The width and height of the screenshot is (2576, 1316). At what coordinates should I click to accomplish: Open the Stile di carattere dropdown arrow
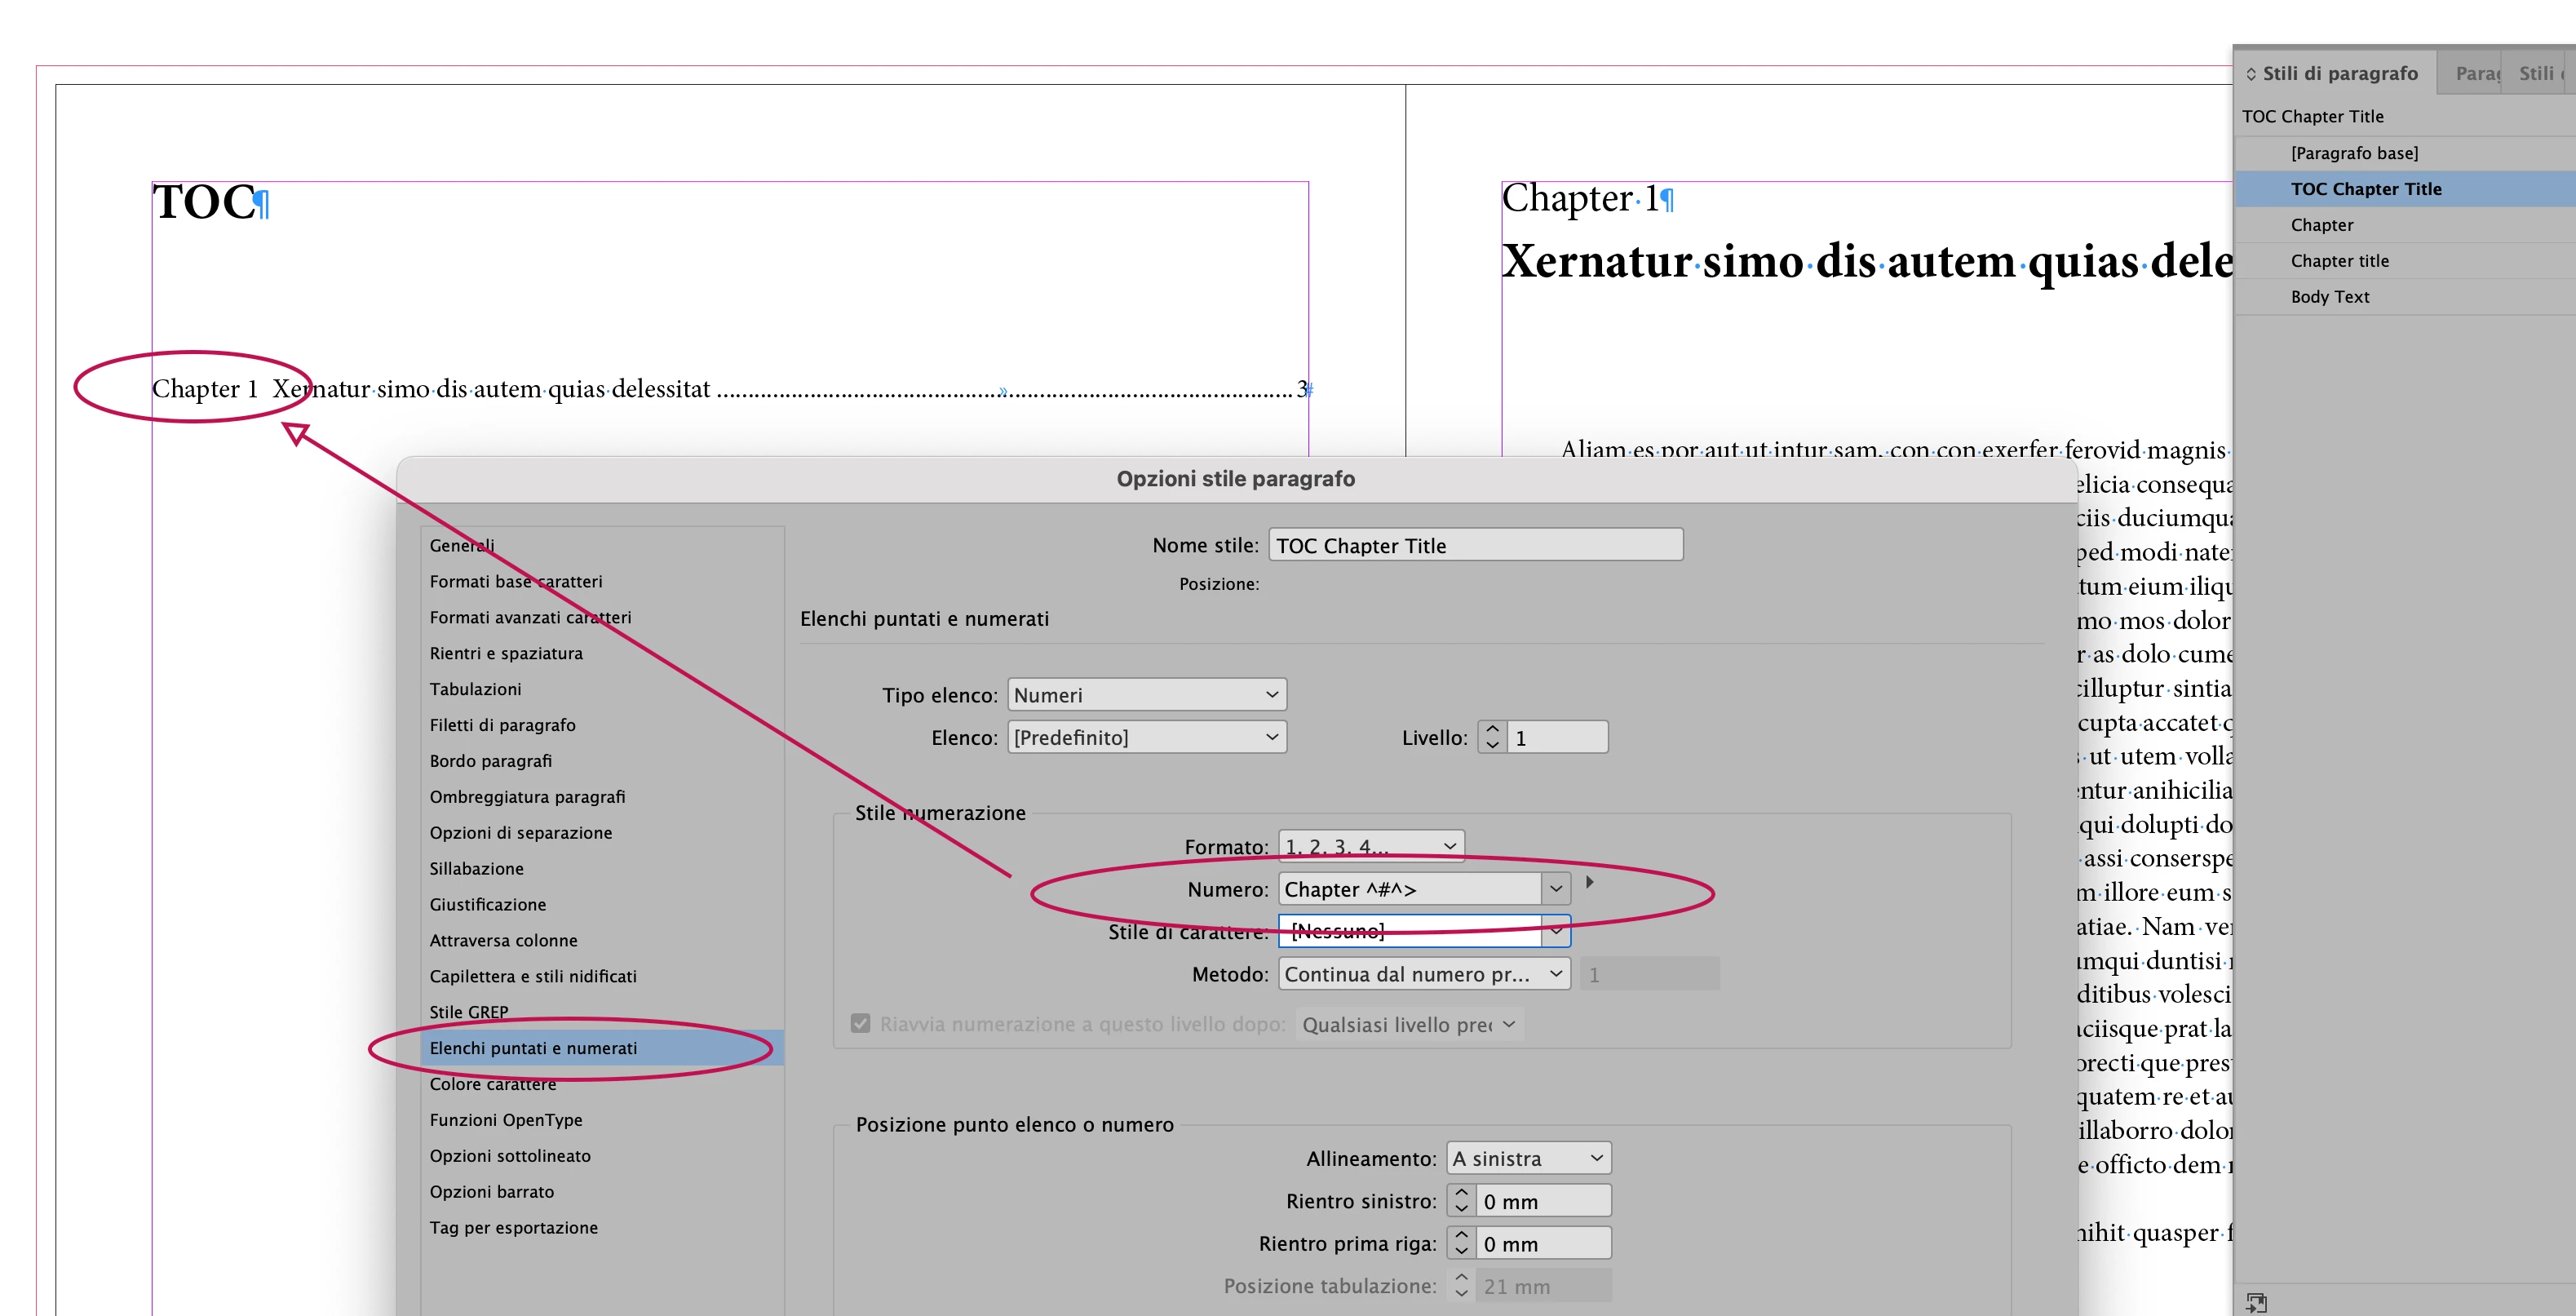tap(1556, 931)
